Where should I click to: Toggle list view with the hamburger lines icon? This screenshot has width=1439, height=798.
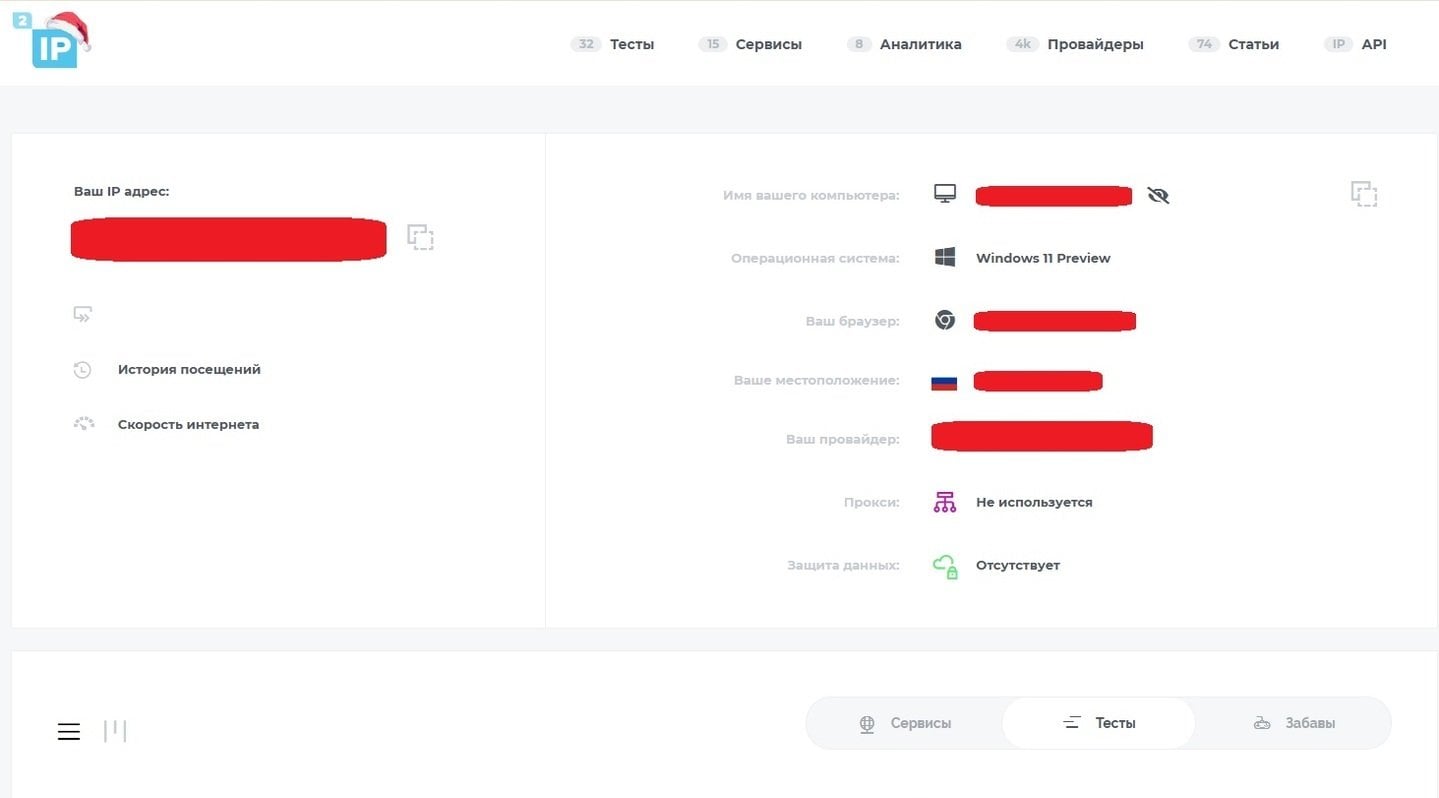[68, 730]
